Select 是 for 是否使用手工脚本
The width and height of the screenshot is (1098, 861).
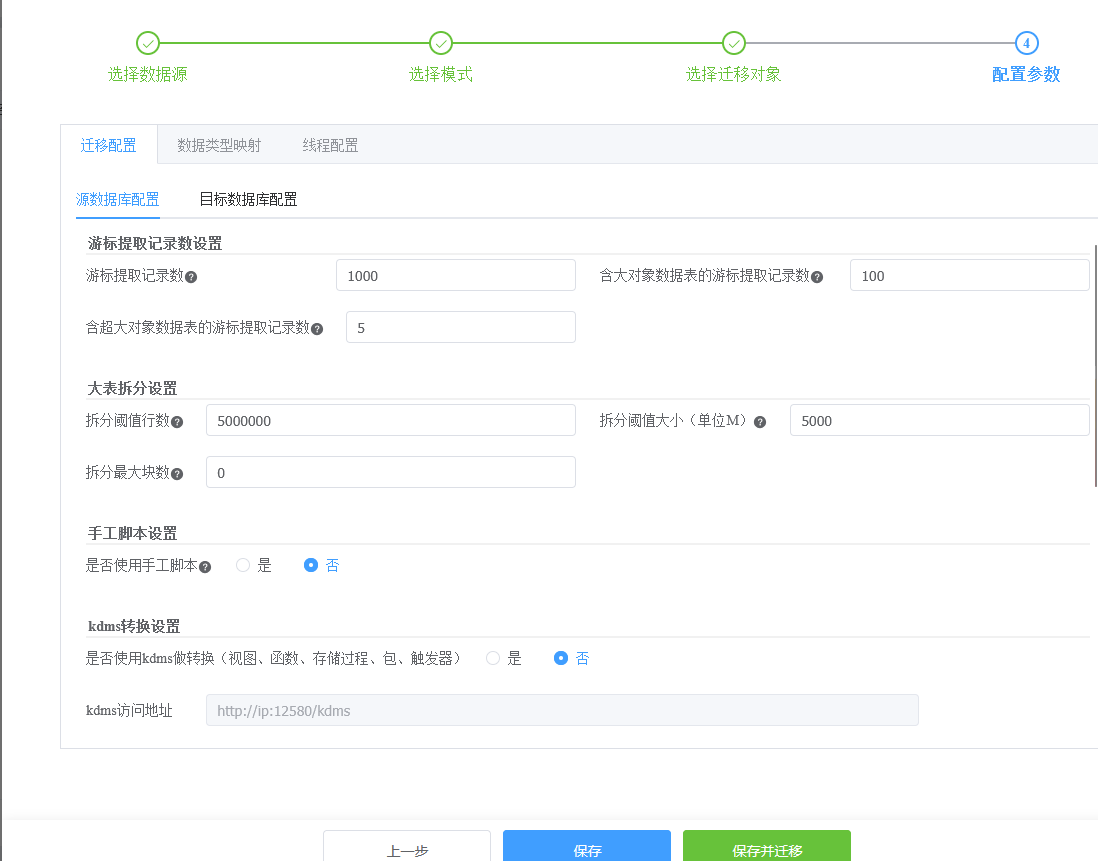click(x=243, y=565)
